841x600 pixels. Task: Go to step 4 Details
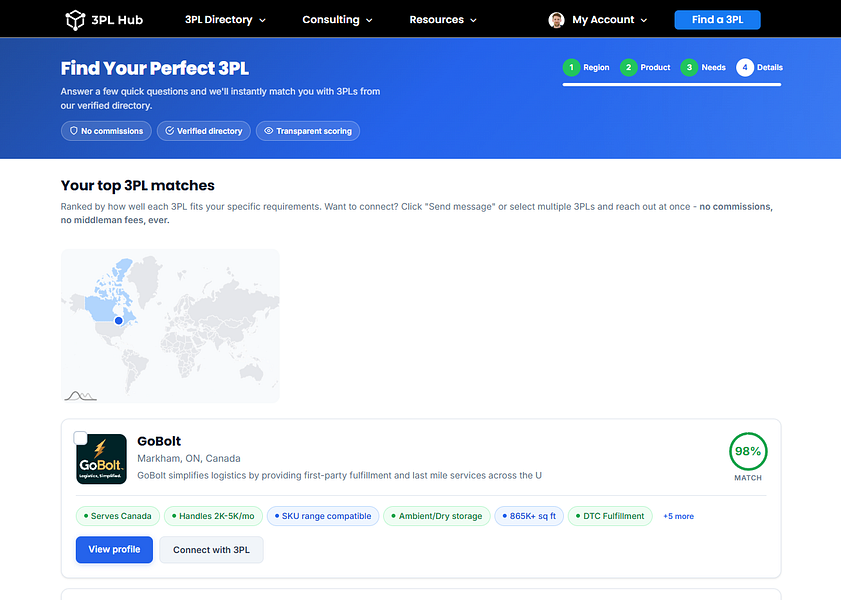click(x=759, y=68)
